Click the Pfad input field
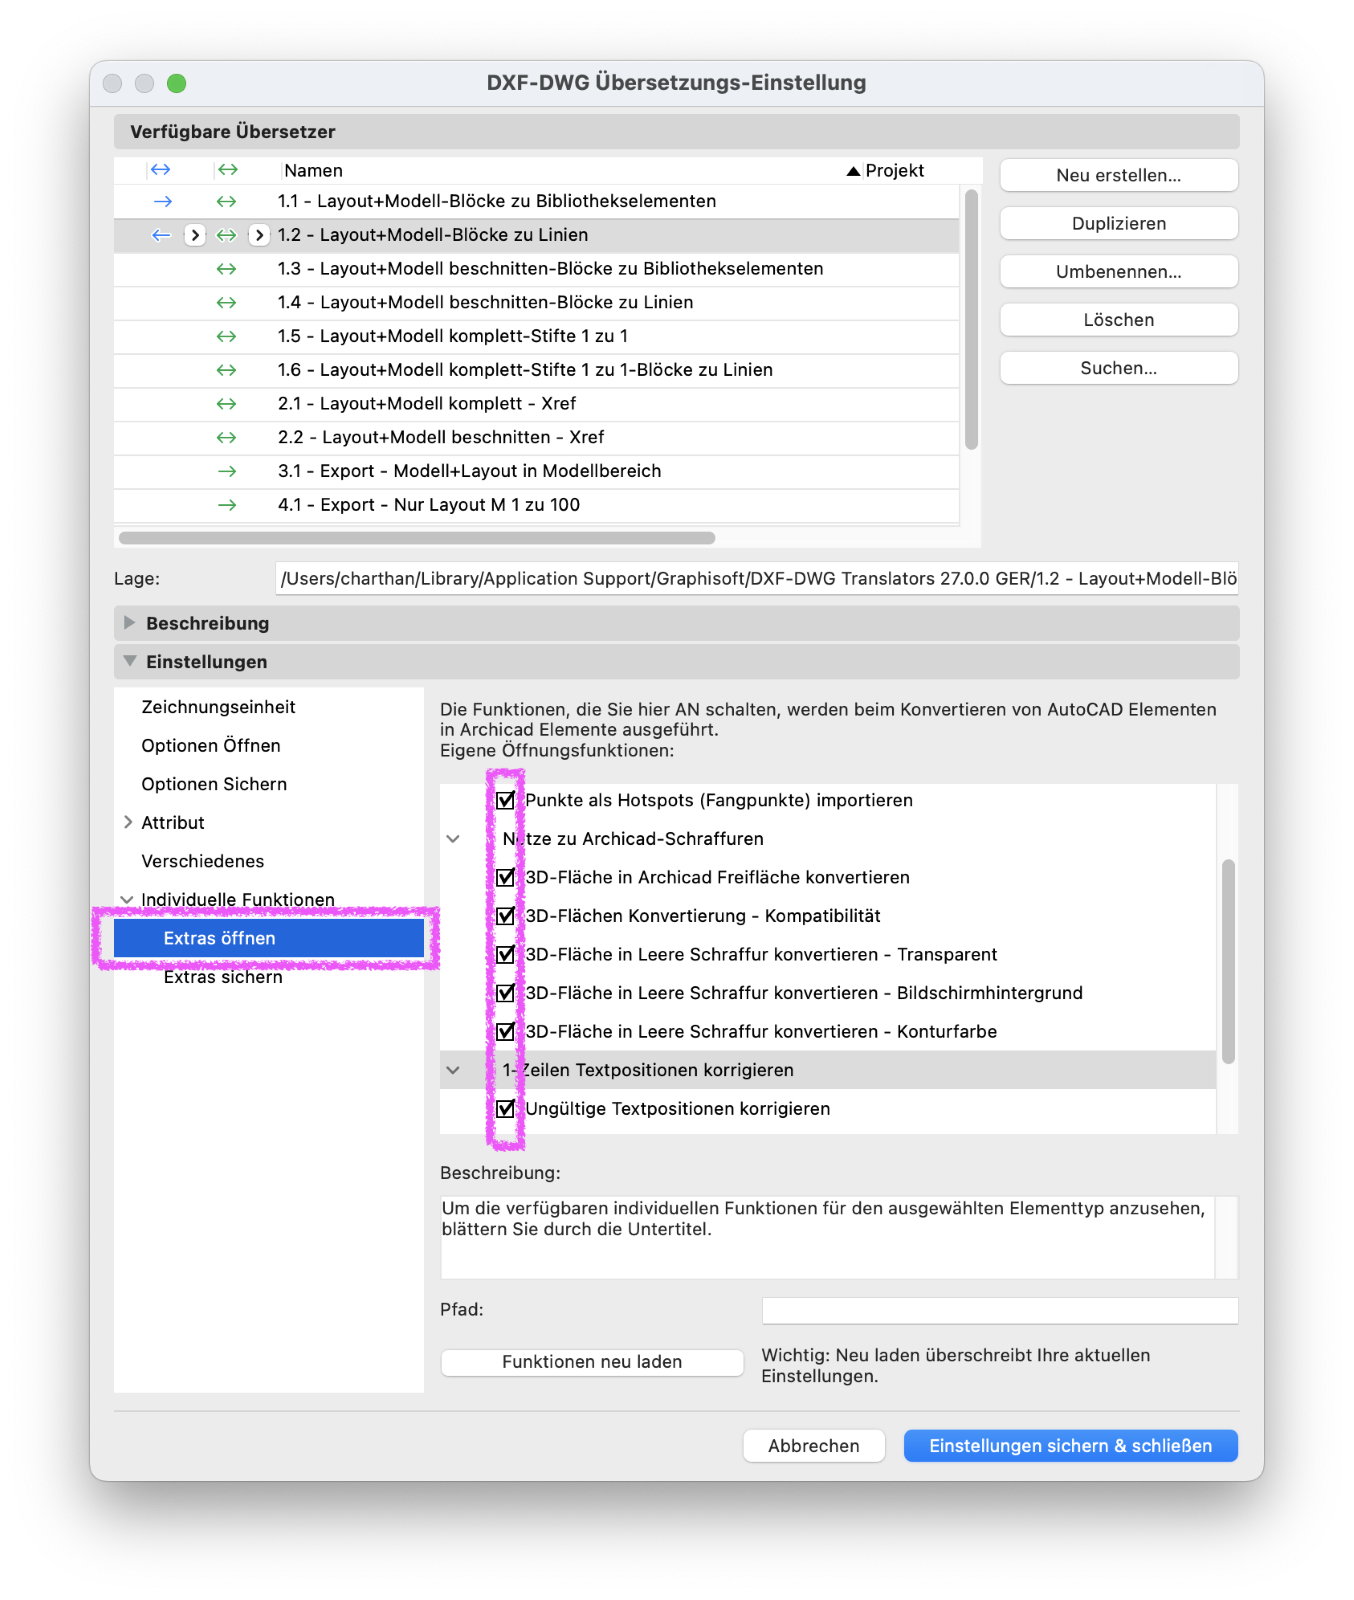Viewport: 1354px width, 1600px height. (x=1000, y=1310)
